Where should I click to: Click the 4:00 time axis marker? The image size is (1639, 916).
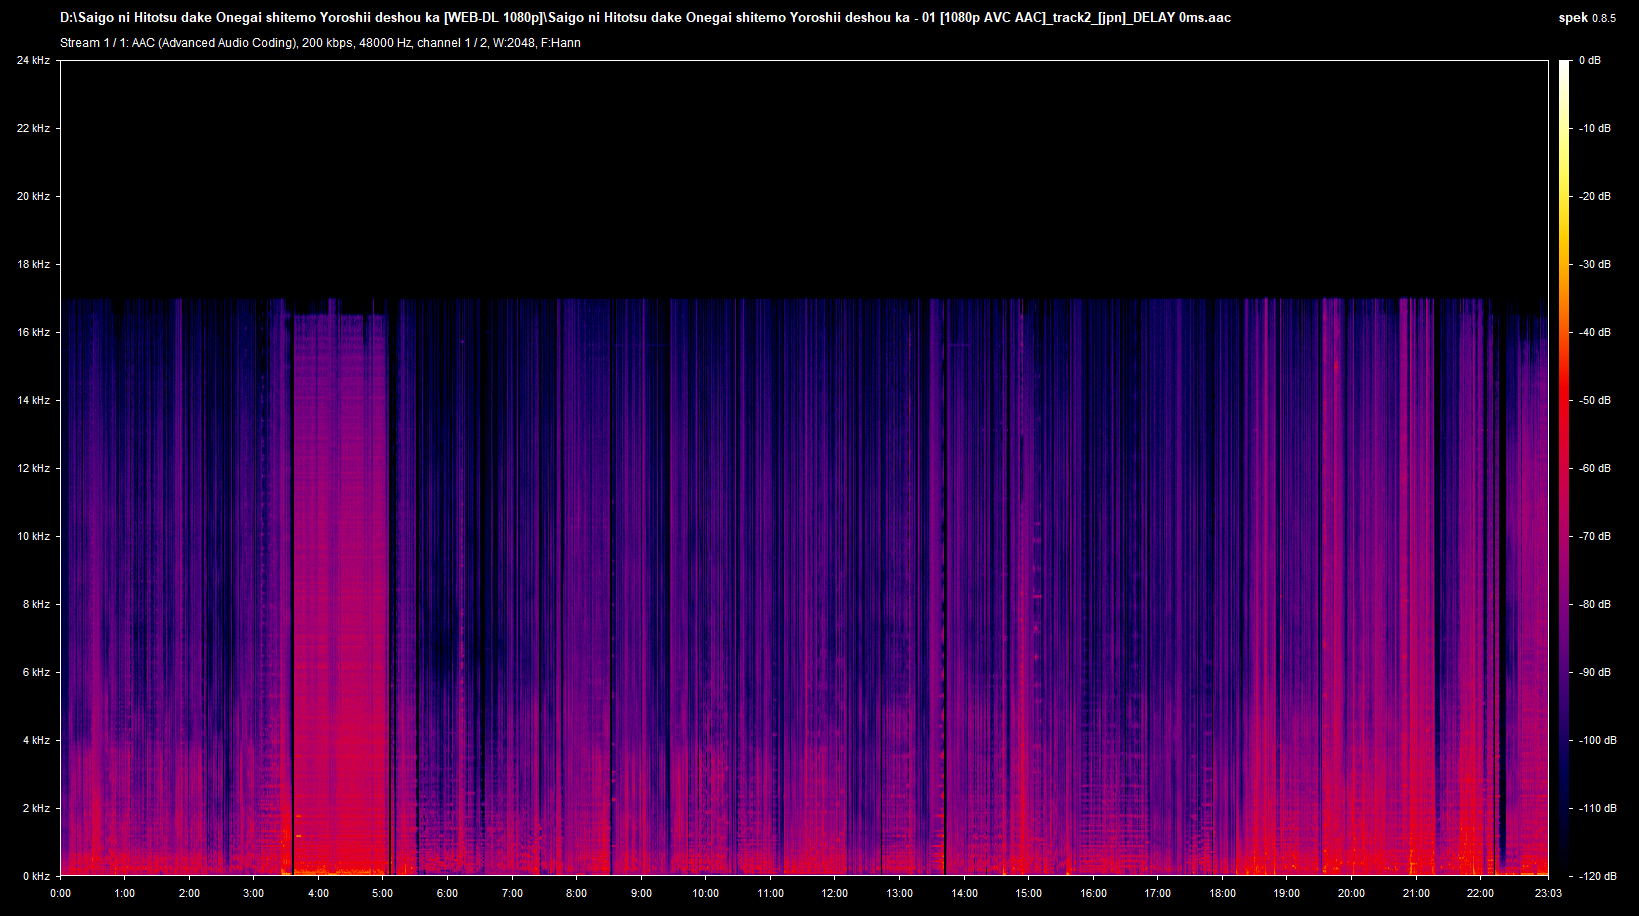tap(318, 894)
